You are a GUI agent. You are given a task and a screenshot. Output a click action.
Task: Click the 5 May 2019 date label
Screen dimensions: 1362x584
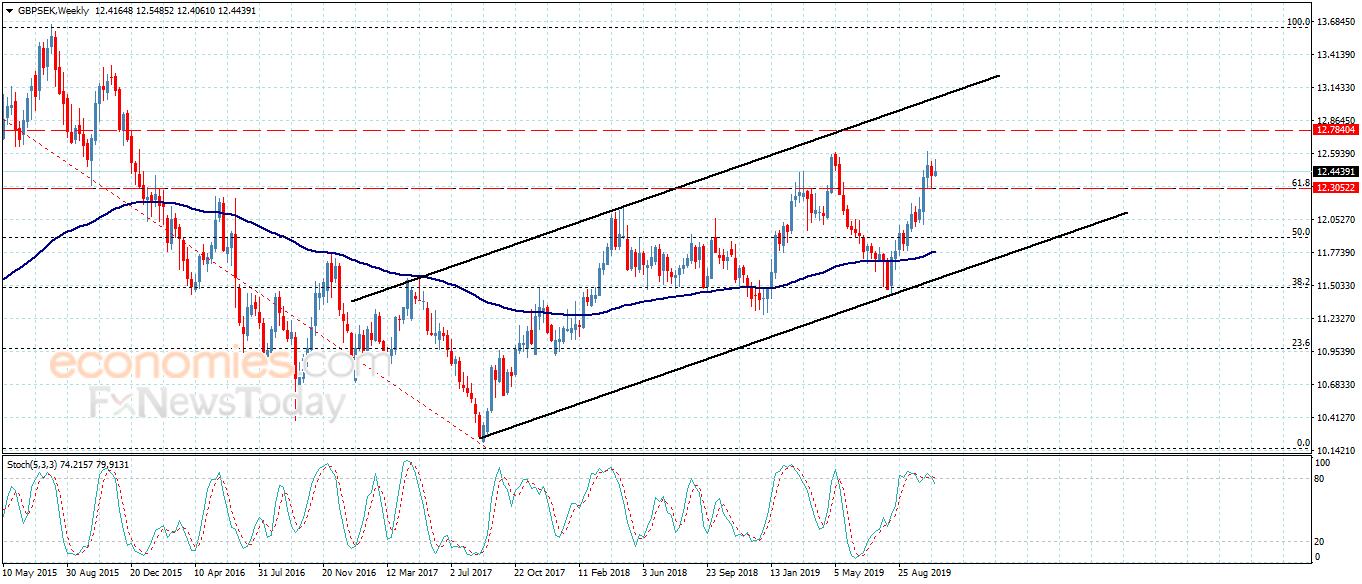tap(857, 573)
